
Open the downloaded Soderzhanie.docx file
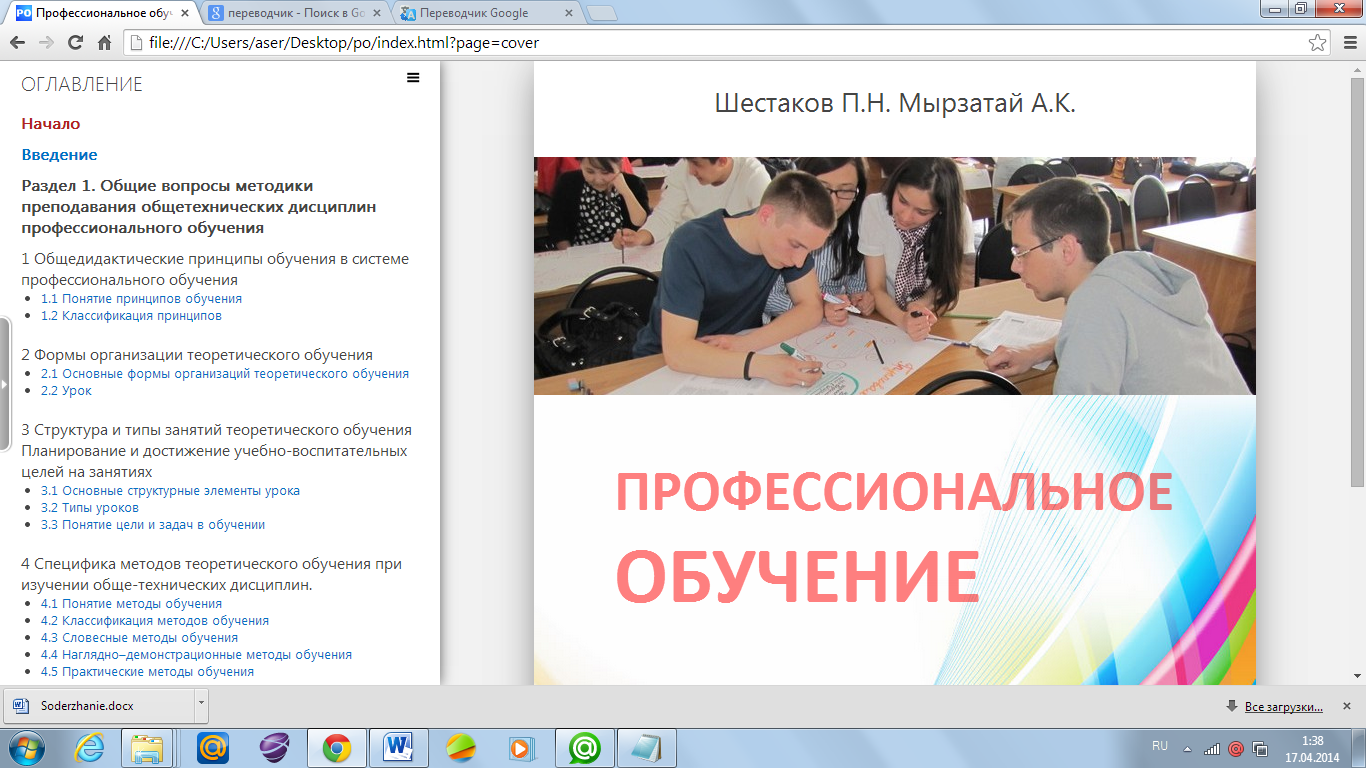(x=98, y=706)
